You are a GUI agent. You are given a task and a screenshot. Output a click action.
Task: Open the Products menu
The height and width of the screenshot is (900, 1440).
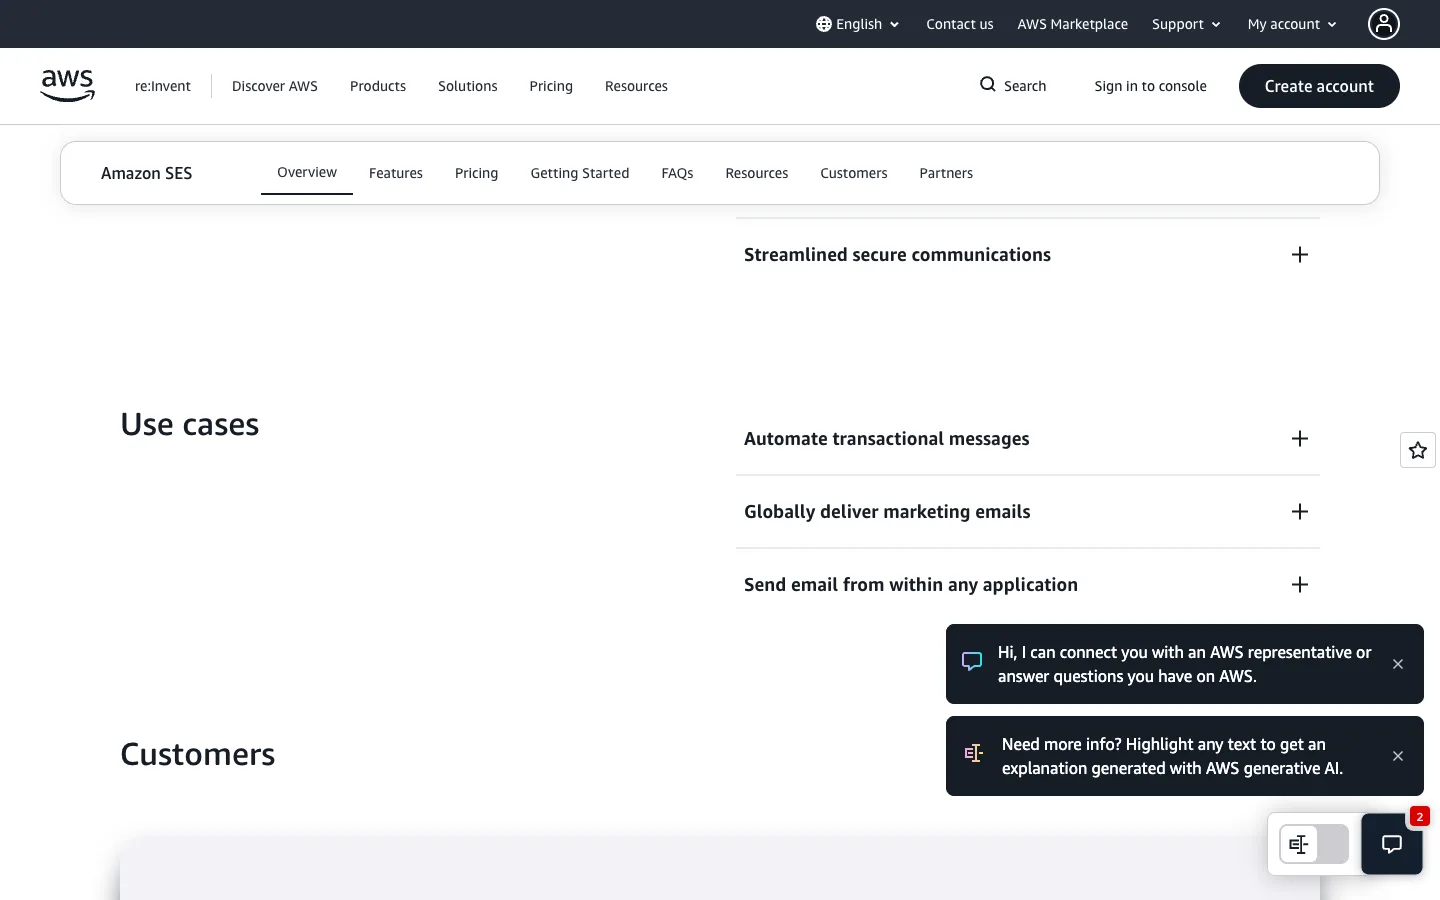coord(378,86)
